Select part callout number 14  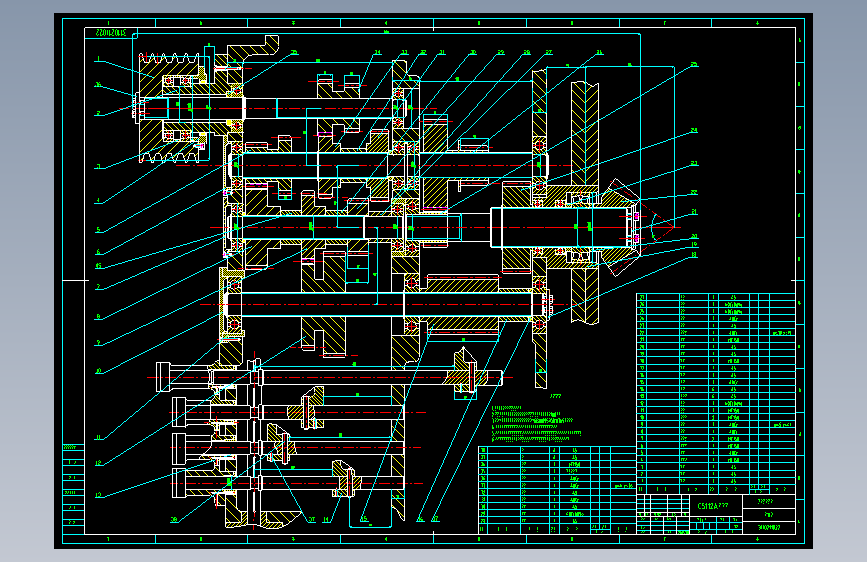coord(326,519)
